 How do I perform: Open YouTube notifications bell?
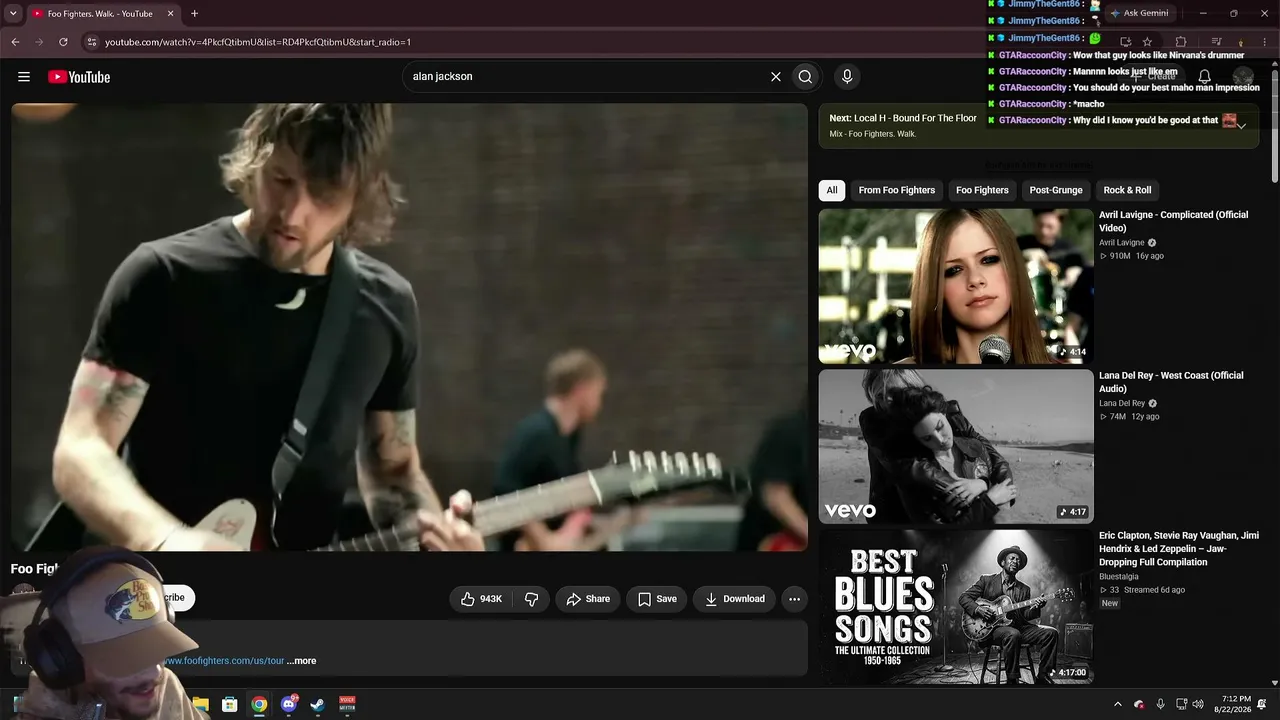[x=1205, y=77]
